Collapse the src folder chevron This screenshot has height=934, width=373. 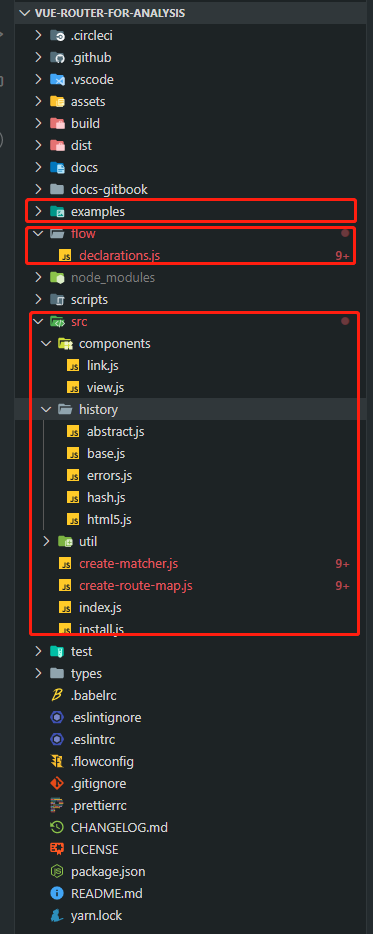pyautogui.click(x=38, y=322)
